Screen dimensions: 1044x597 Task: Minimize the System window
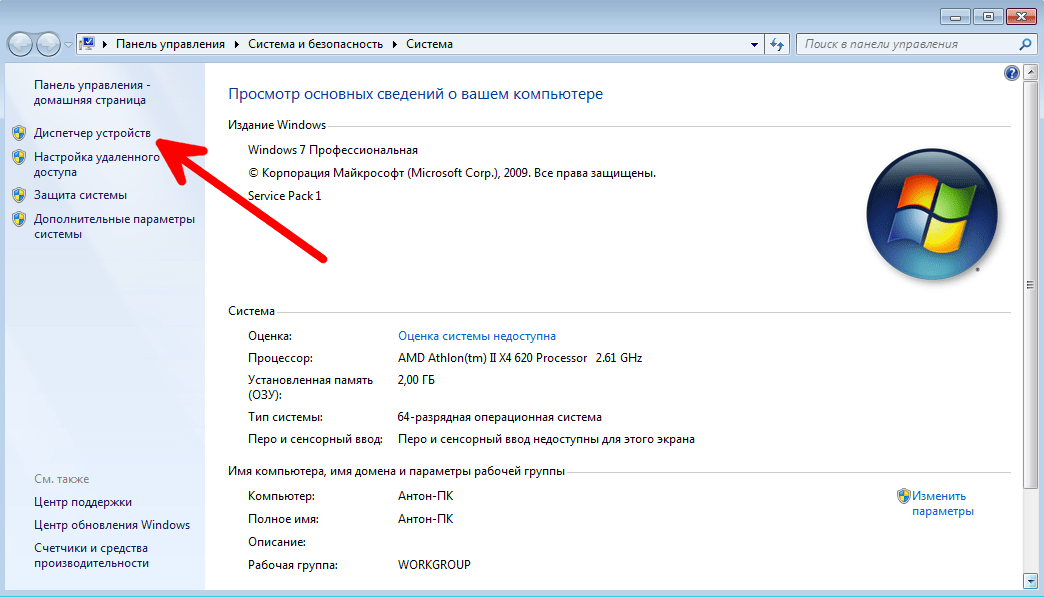point(955,17)
